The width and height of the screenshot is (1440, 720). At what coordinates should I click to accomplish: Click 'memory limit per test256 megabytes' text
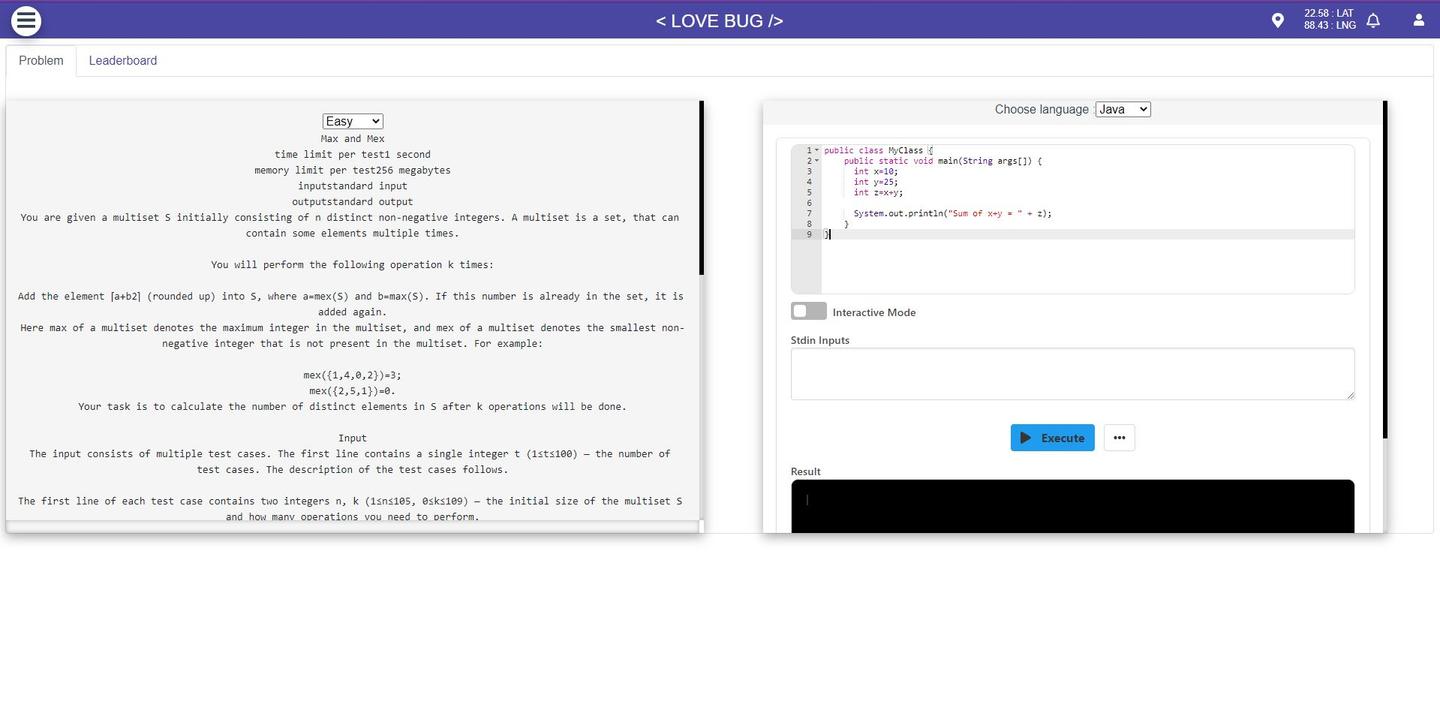(353, 170)
